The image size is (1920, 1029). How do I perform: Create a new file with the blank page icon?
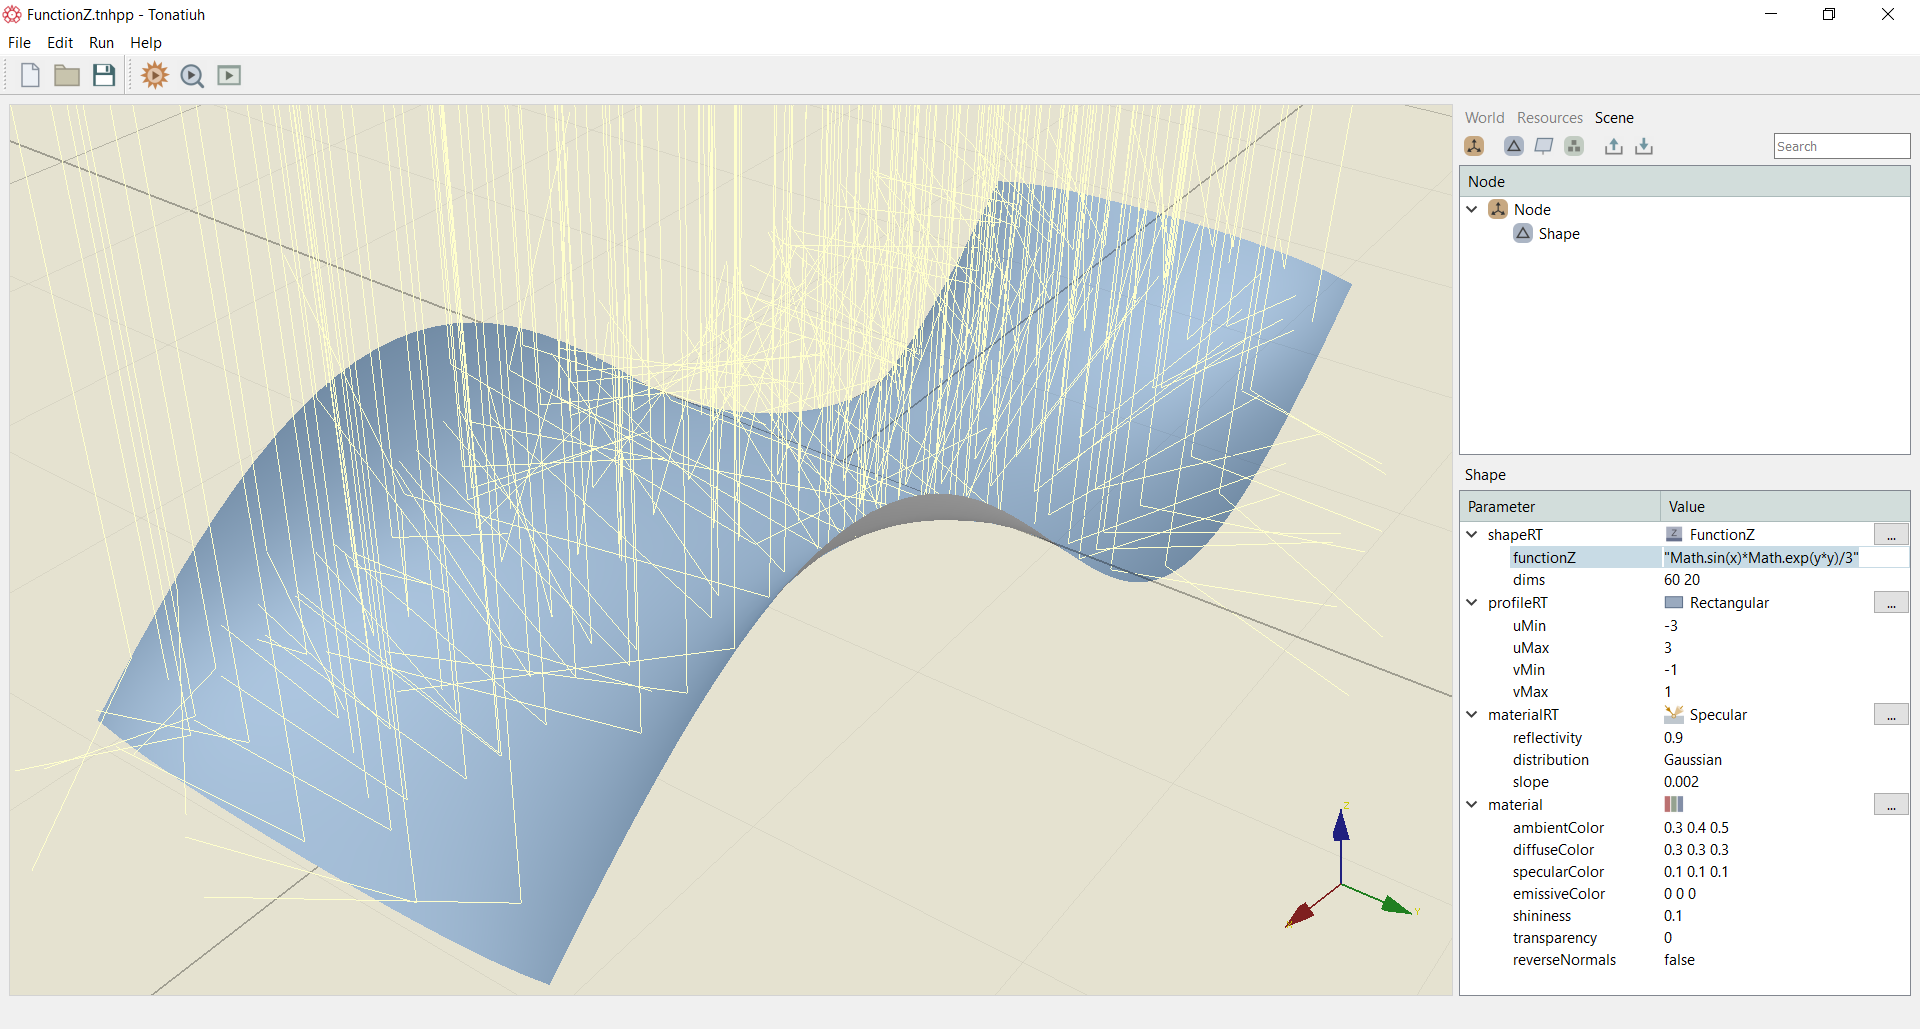pyautogui.click(x=30, y=75)
